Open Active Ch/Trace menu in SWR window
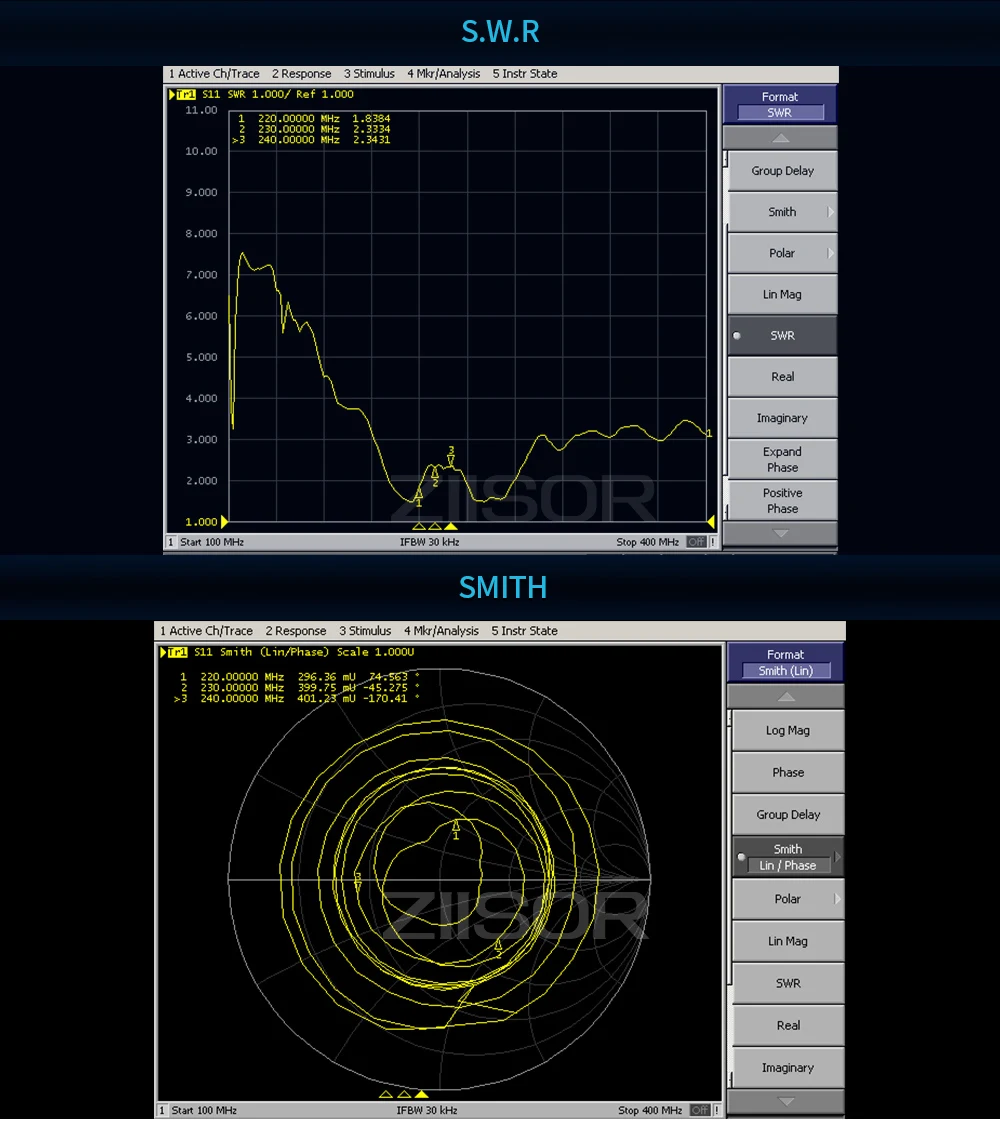This screenshot has height=1129, width=1000. point(214,73)
